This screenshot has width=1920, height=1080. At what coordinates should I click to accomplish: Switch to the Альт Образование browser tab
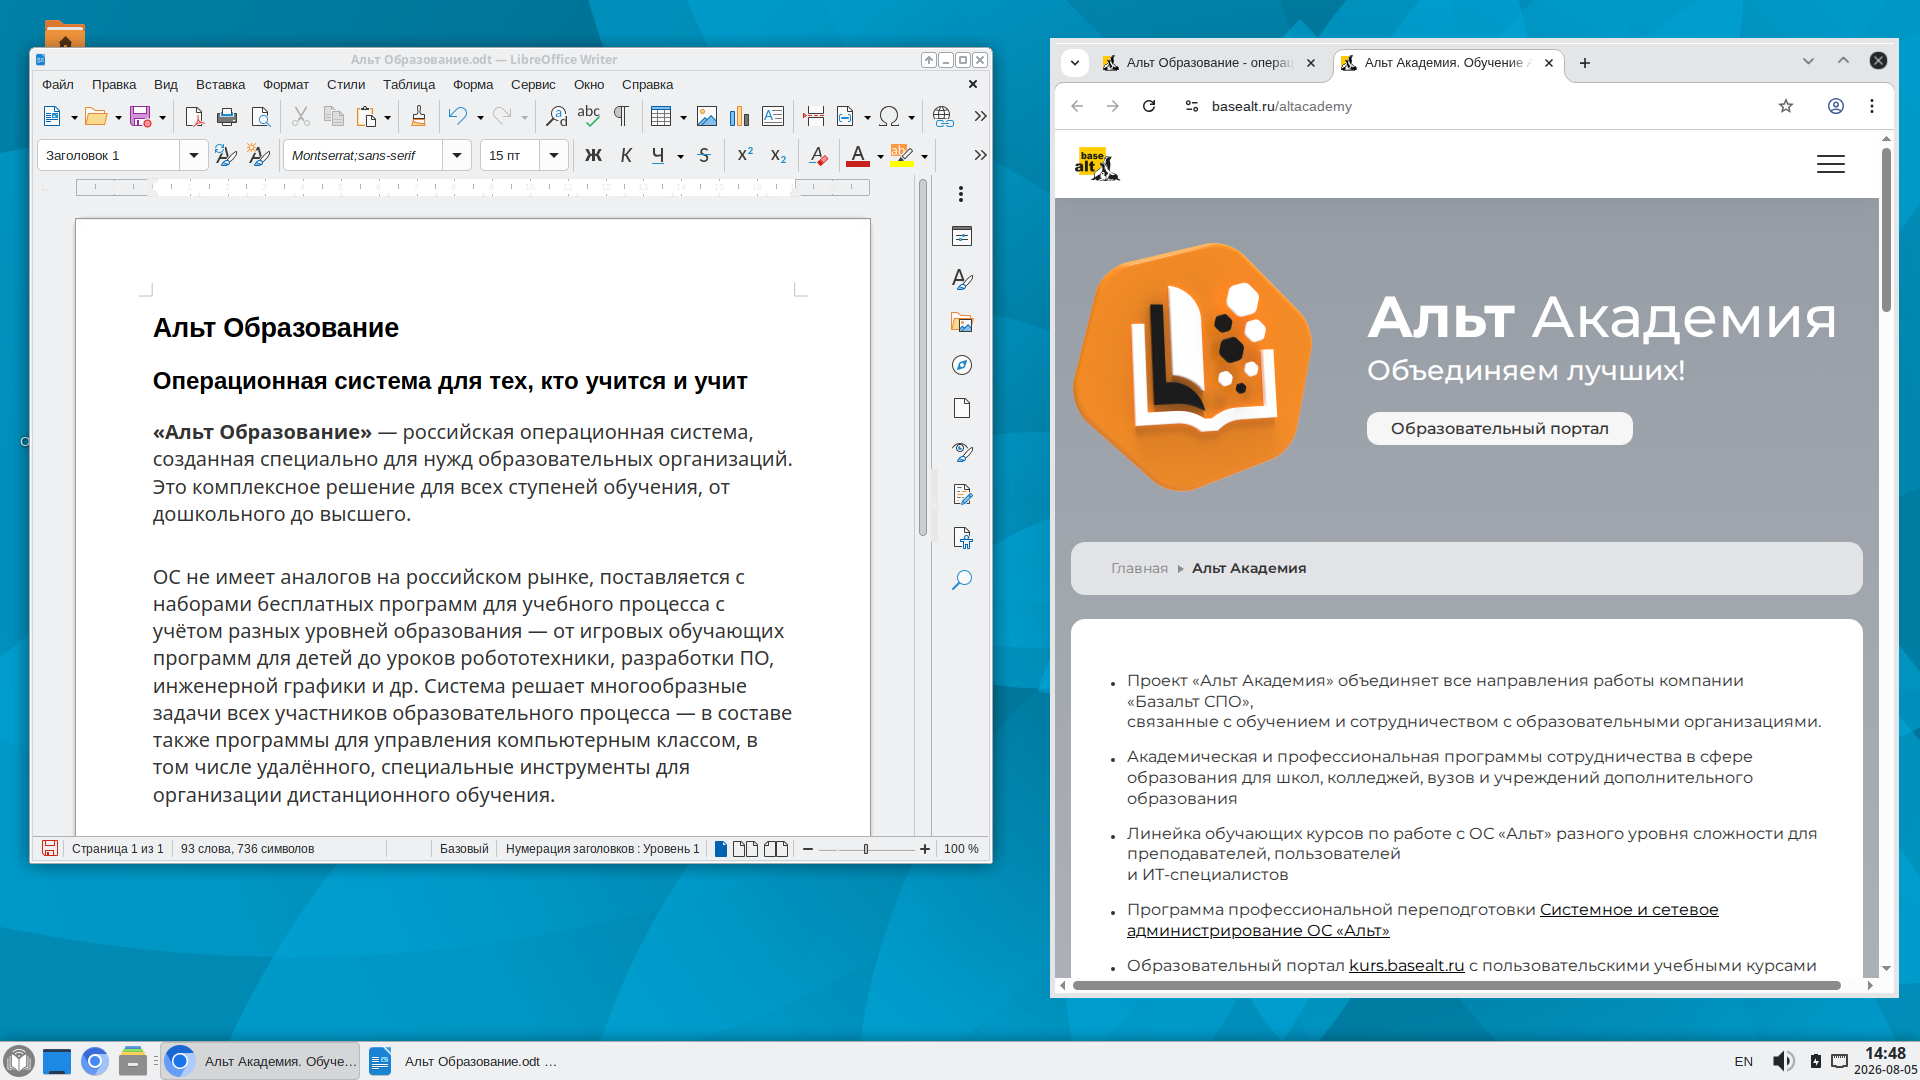(1208, 63)
